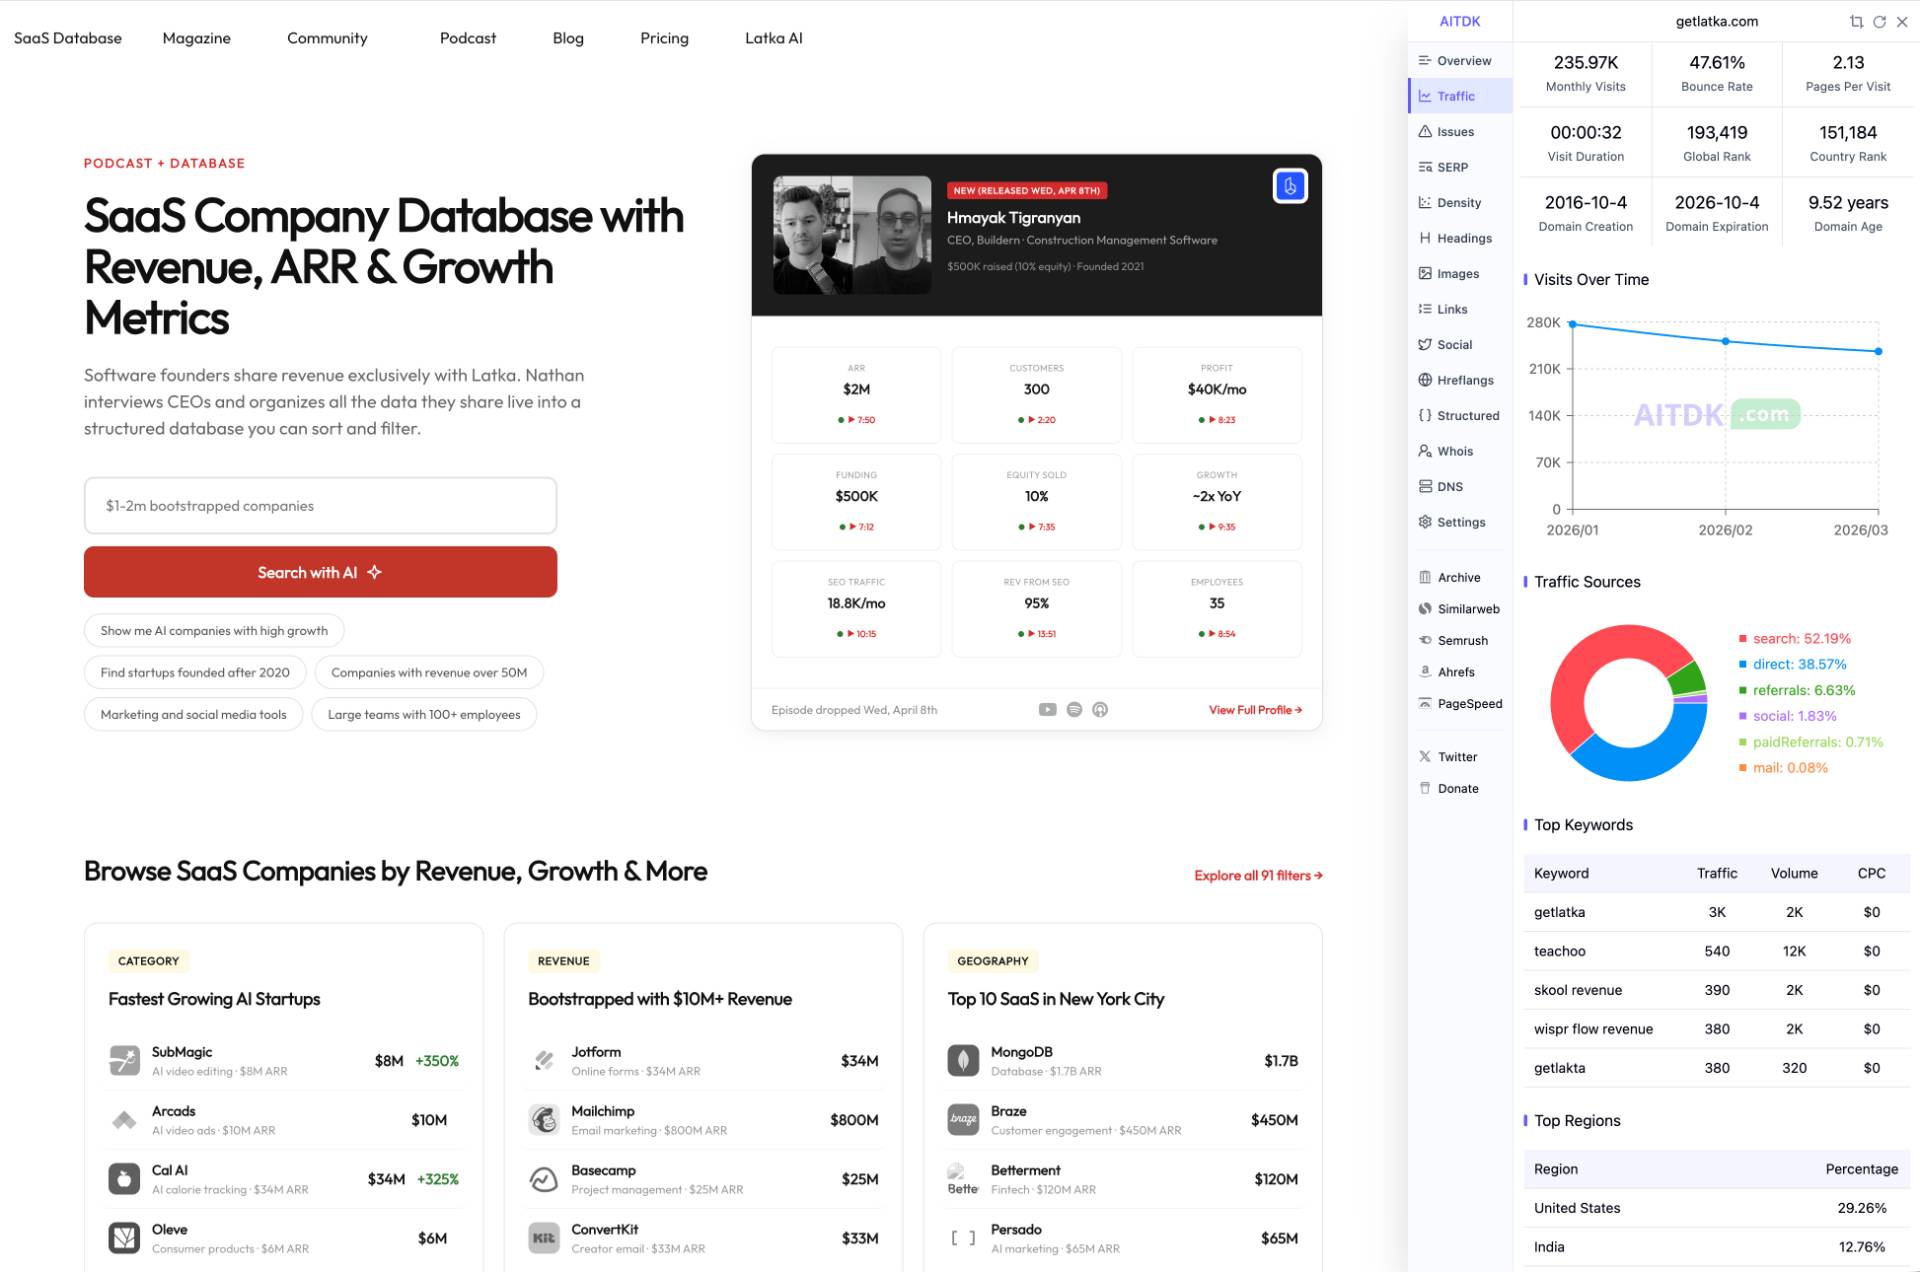Choose 'Marketing and social media tools' suggestion
The width and height of the screenshot is (1920, 1272).
(193, 715)
